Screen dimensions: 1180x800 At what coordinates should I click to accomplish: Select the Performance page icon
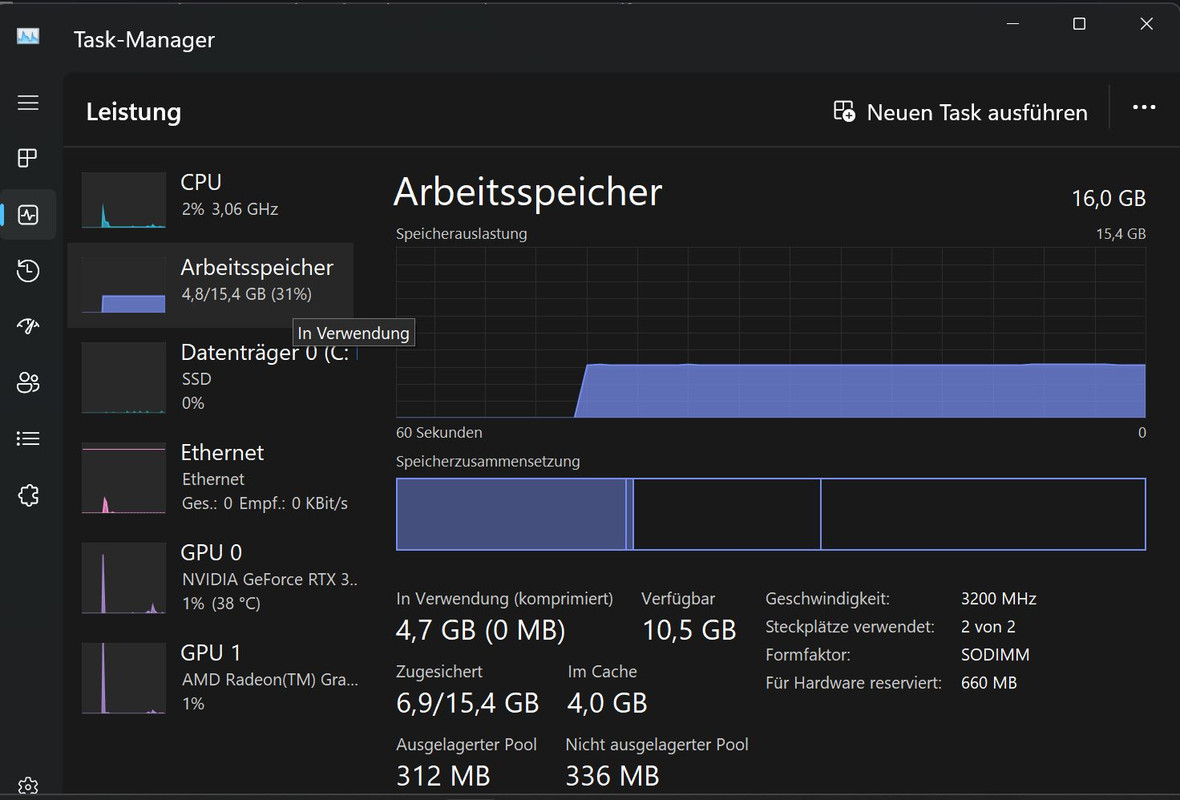click(28, 214)
